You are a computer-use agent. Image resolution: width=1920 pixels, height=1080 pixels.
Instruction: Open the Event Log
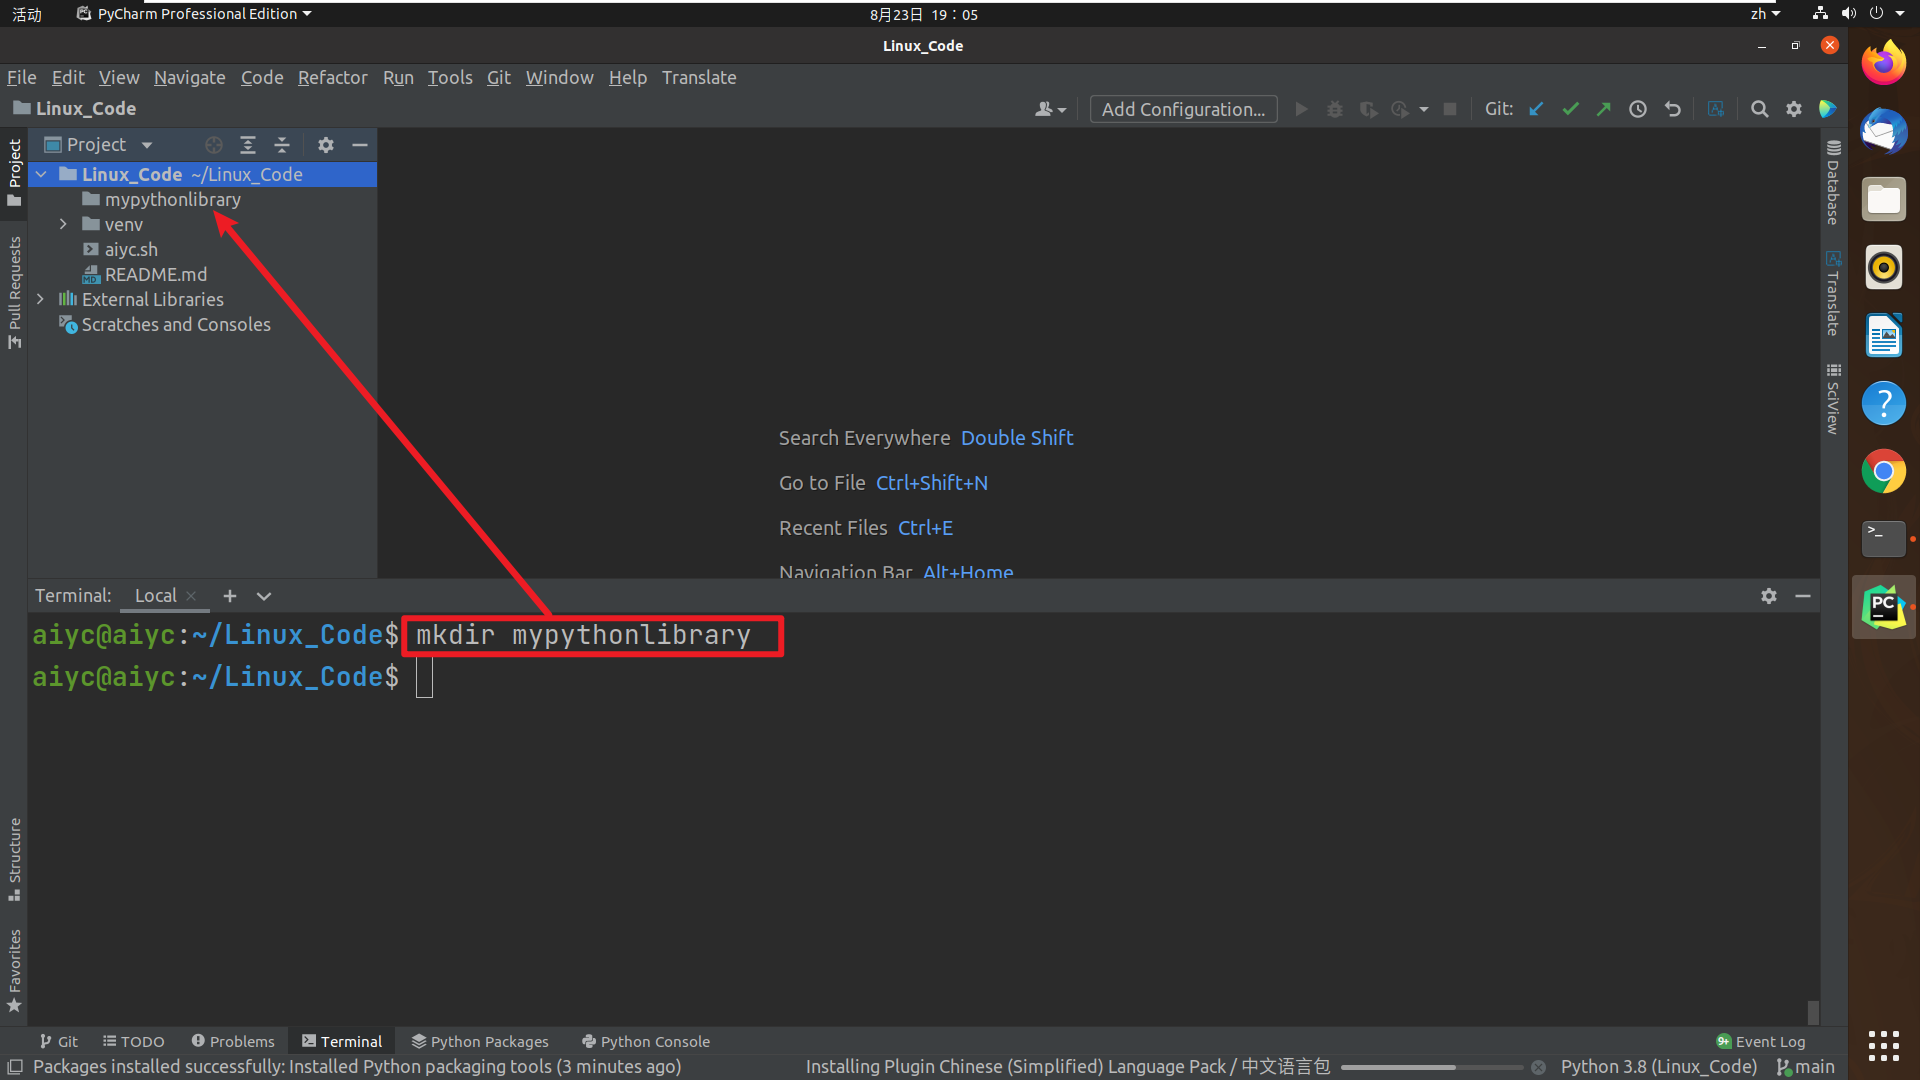pyautogui.click(x=1761, y=1041)
